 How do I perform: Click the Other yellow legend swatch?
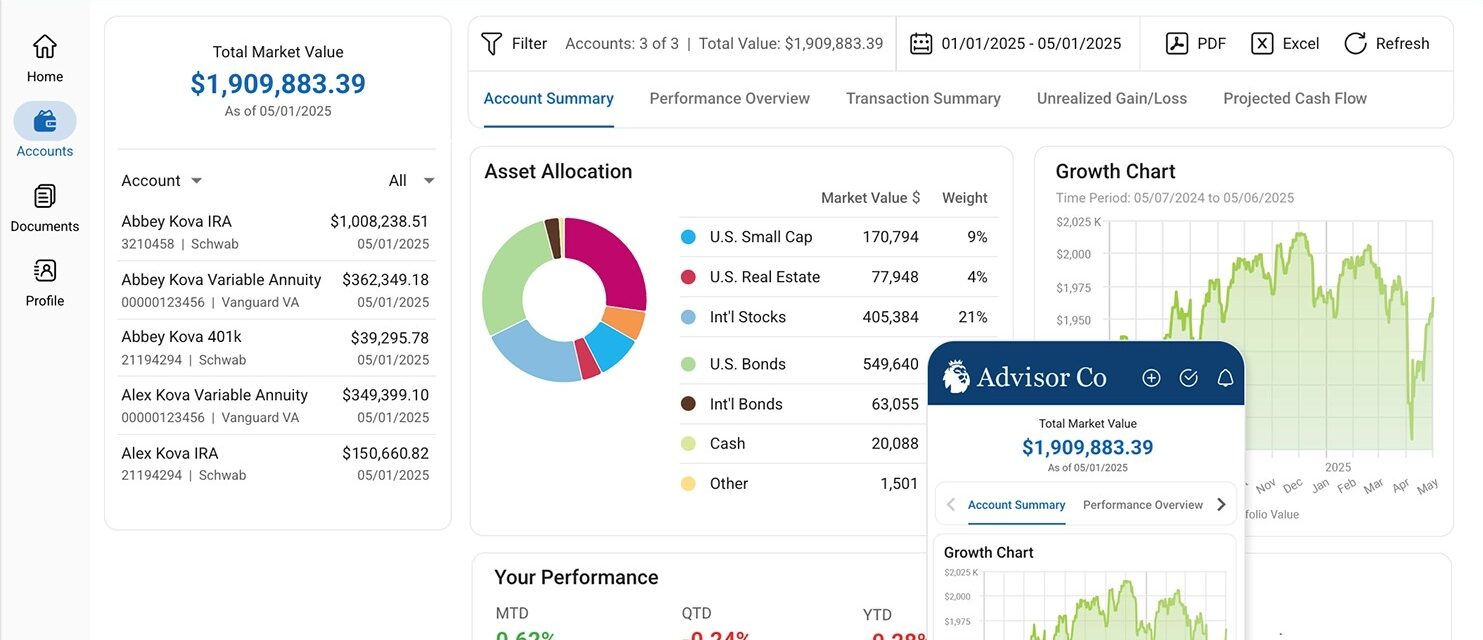pyautogui.click(x=688, y=483)
